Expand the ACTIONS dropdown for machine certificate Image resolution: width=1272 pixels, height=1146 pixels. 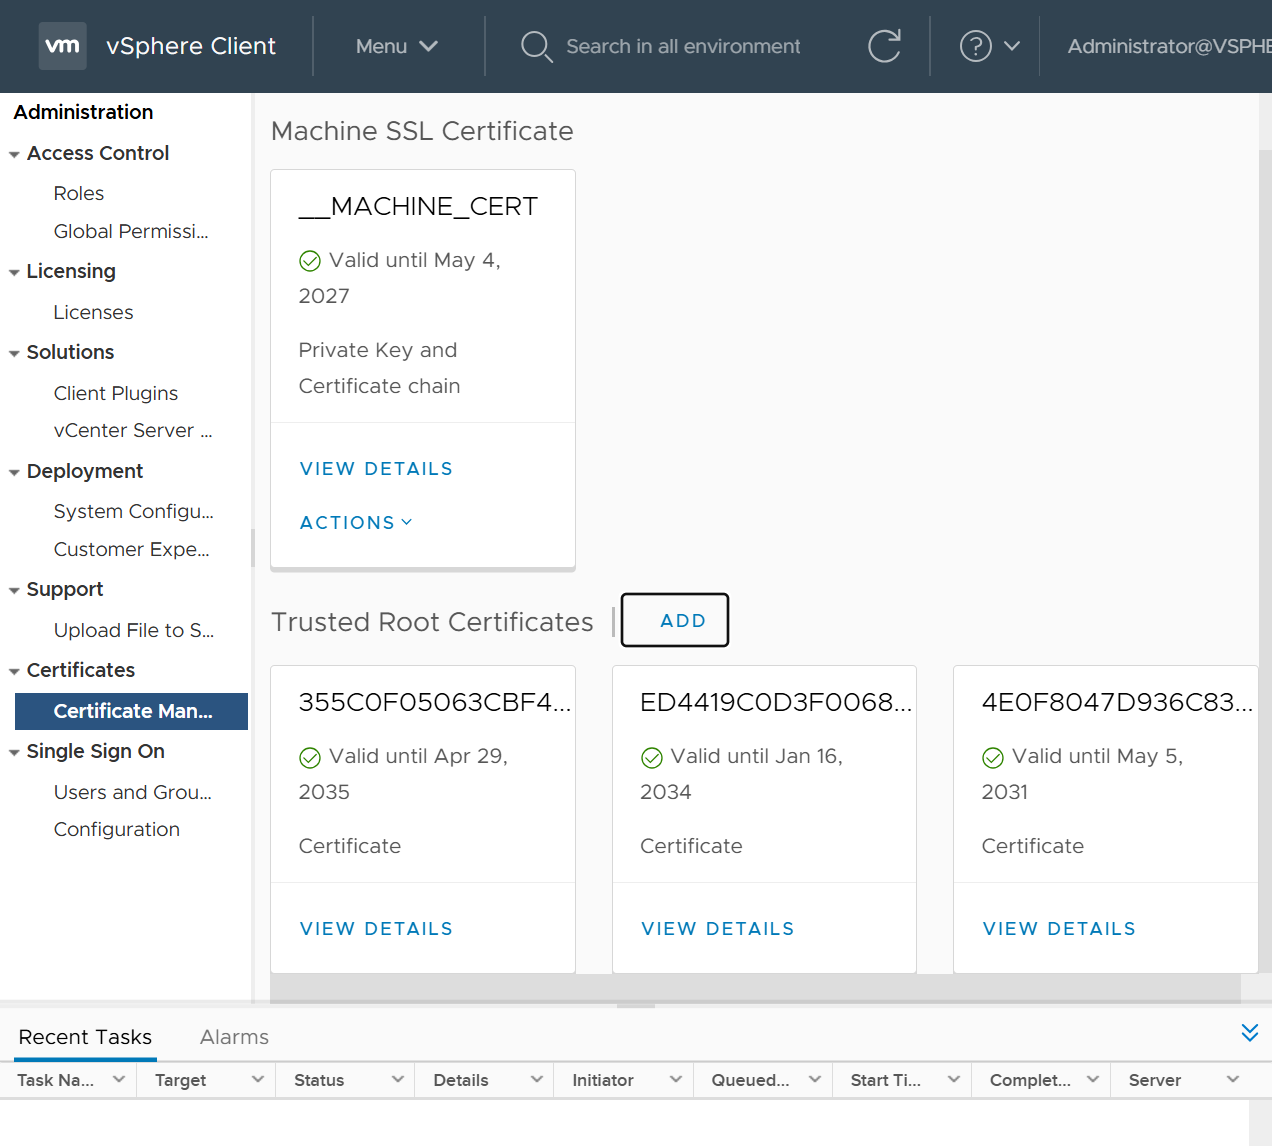[x=356, y=523]
